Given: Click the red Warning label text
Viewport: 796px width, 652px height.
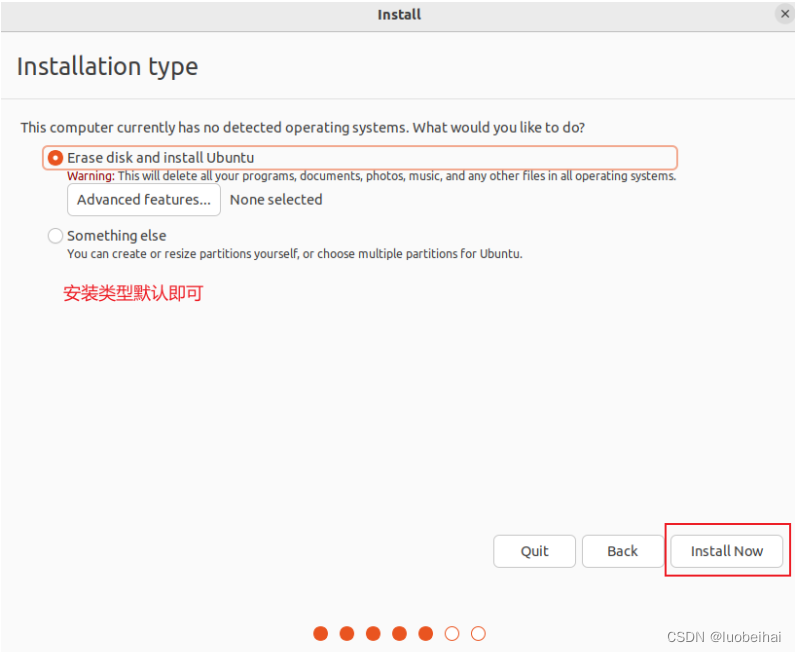Looking at the screenshot, I should click(91, 176).
